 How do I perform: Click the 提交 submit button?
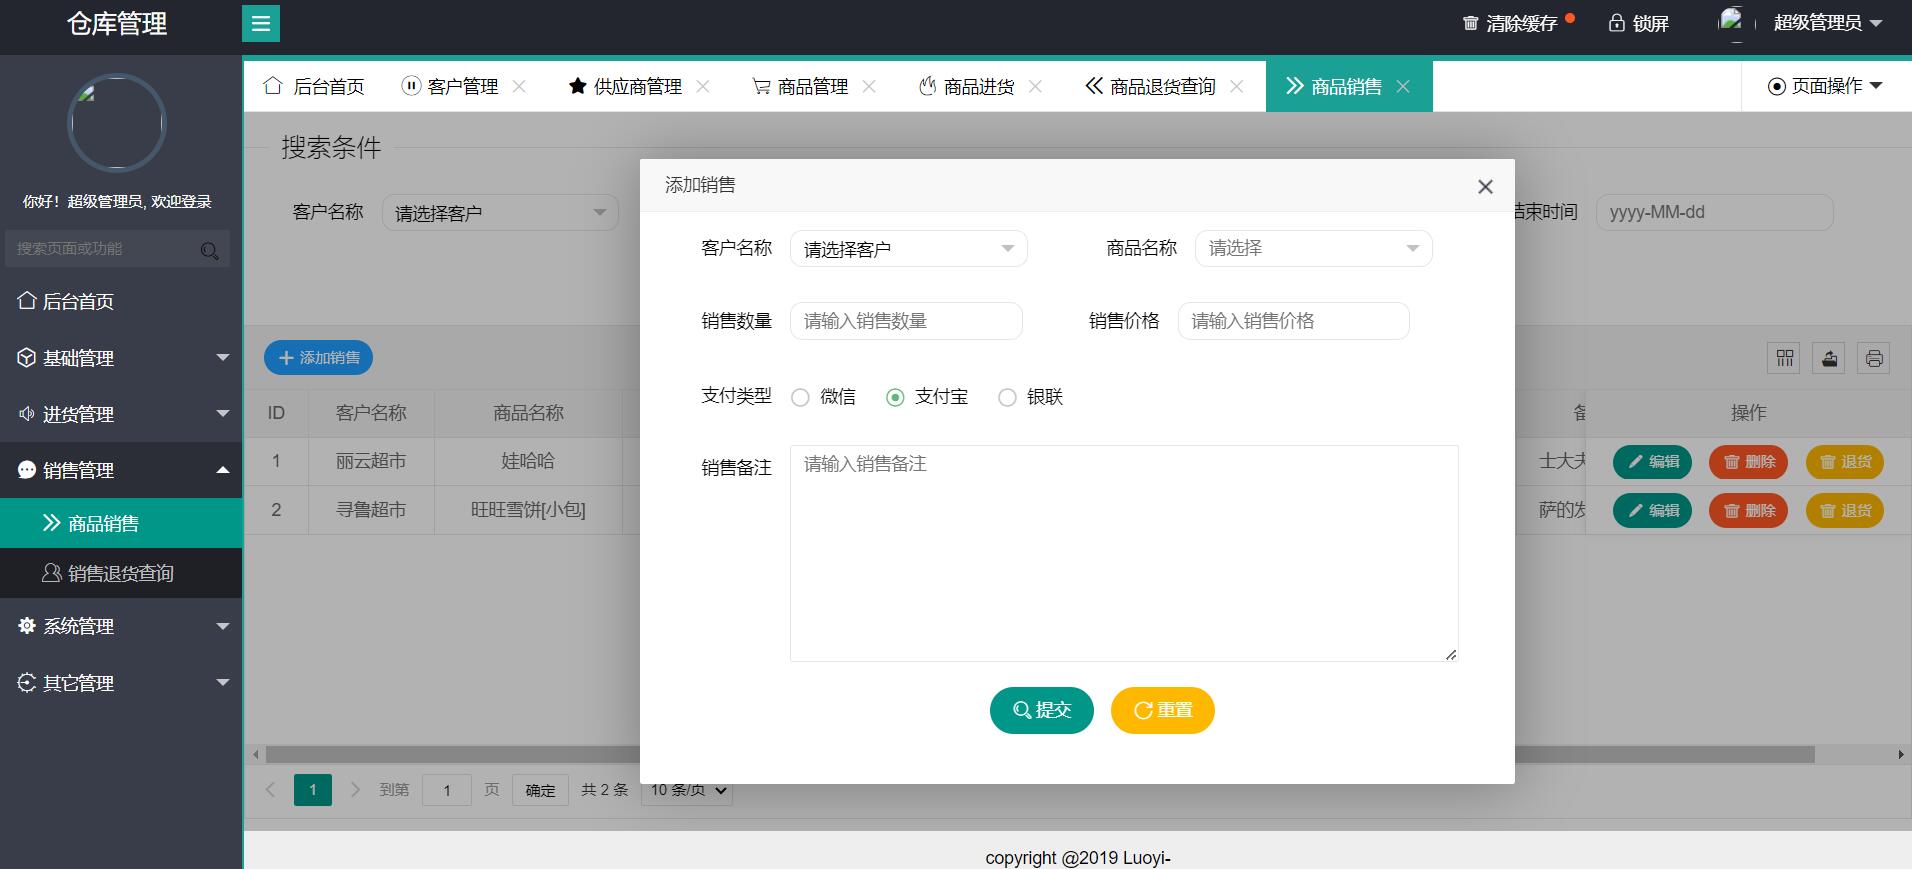point(1041,710)
